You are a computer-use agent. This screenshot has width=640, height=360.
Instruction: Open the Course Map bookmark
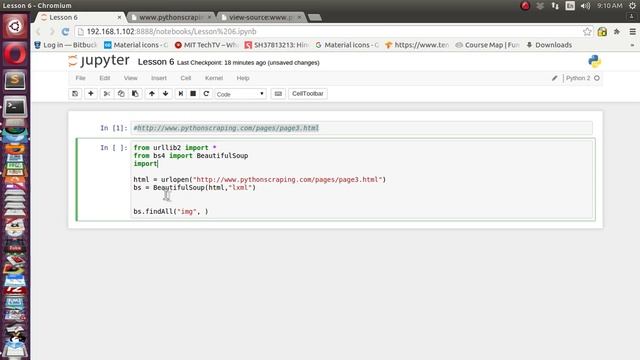point(487,45)
